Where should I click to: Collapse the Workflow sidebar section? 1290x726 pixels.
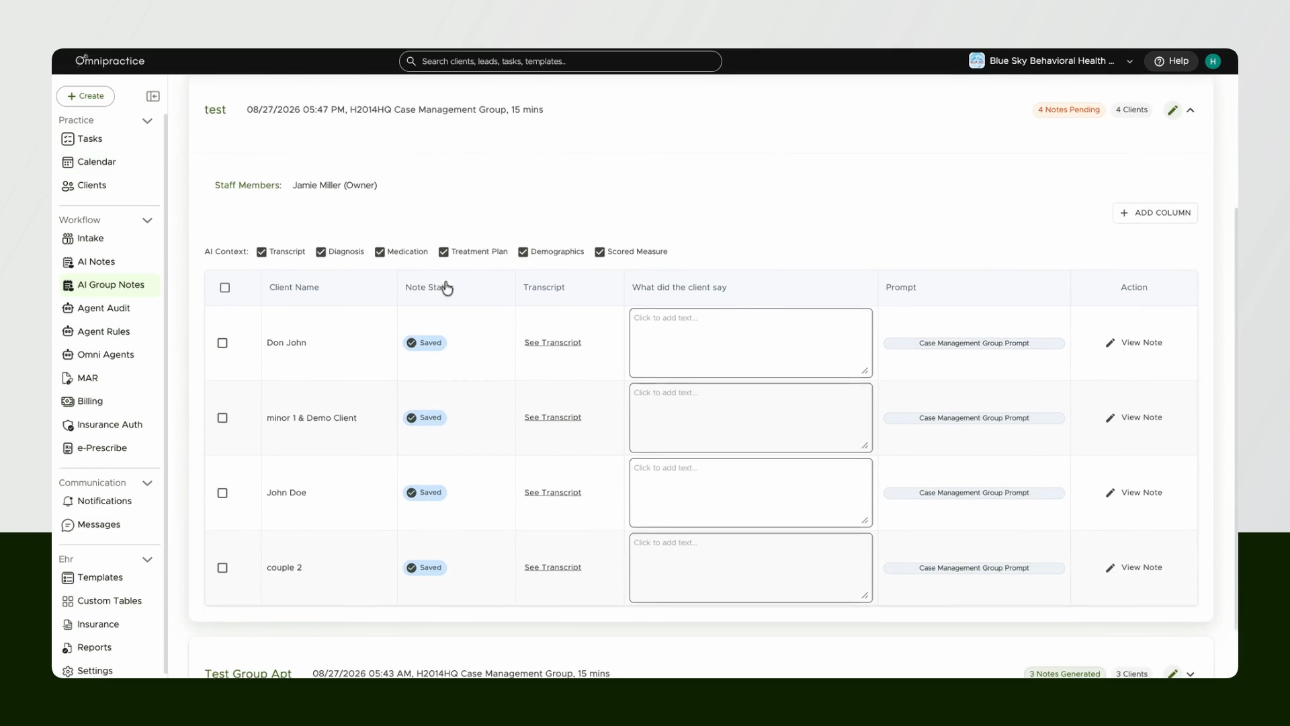(x=147, y=220)
